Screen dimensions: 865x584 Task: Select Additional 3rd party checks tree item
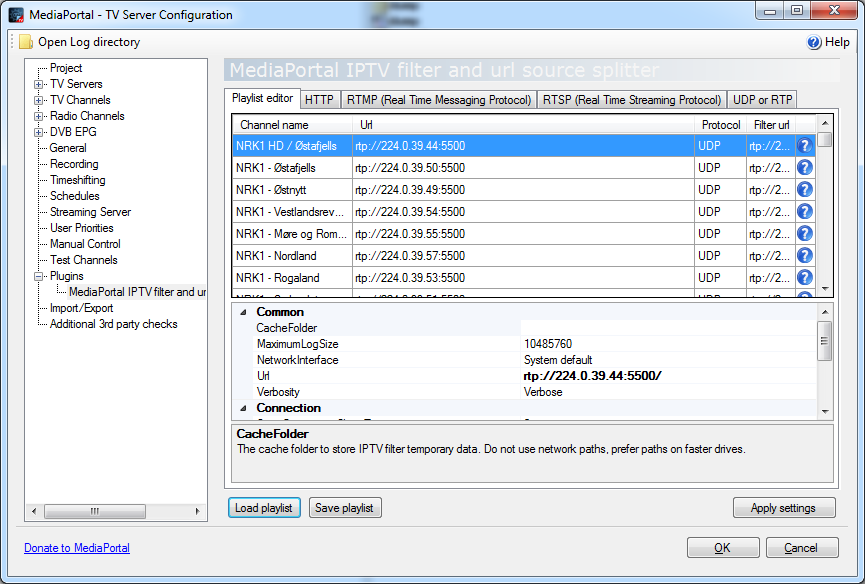point(114,324)
